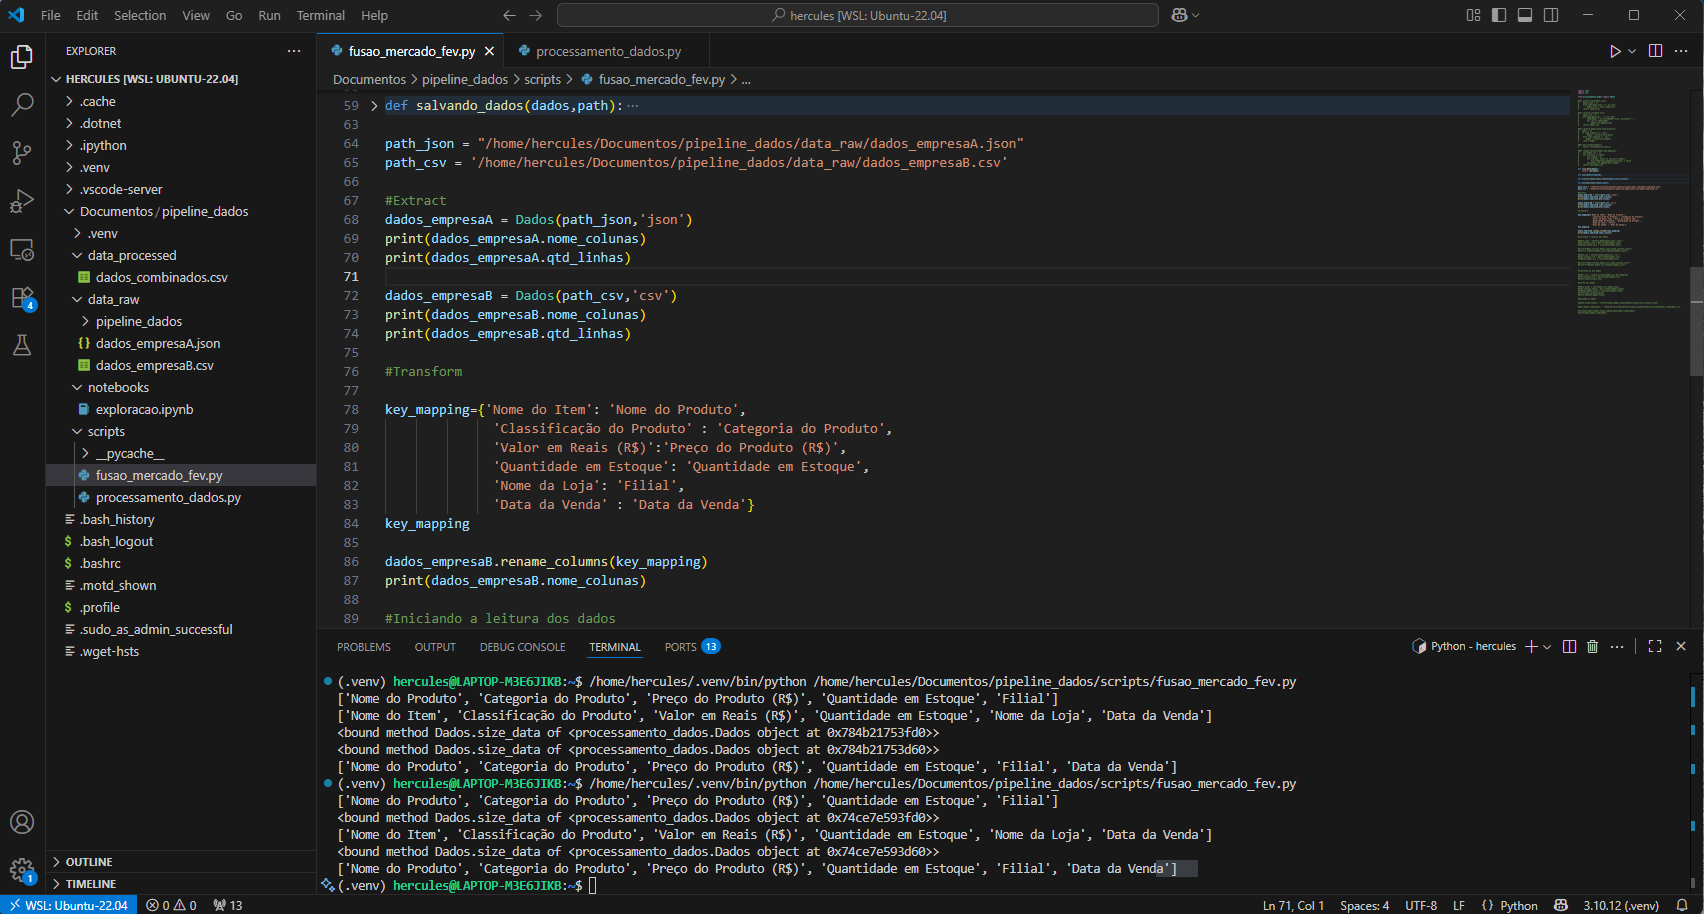The width and height of the screenshot is (1704, 914).
Task: Split the editor right
Action: click(x=1655, y=51)
